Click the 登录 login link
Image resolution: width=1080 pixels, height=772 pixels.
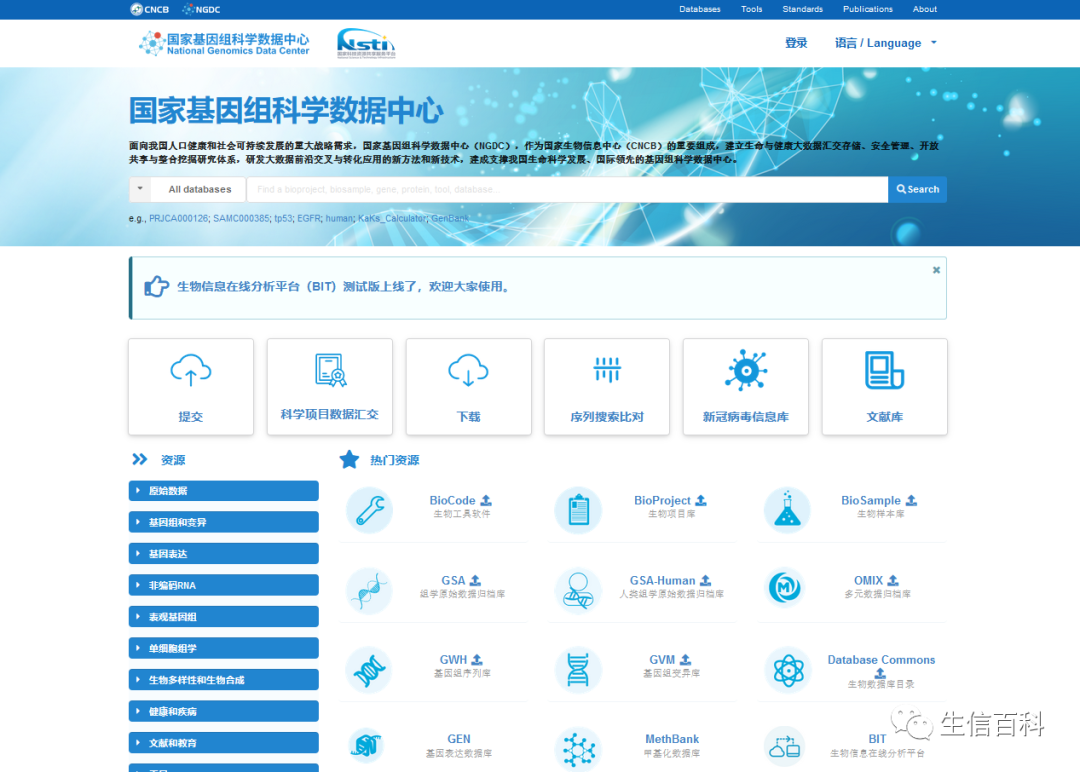pos(796,43)
